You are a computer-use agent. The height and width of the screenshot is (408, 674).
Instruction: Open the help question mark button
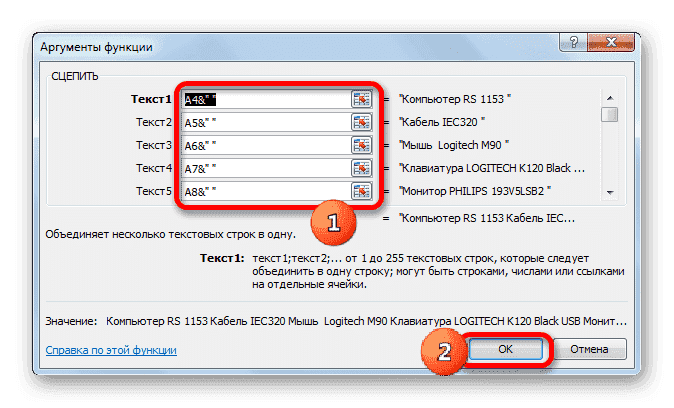coord(573,42)
